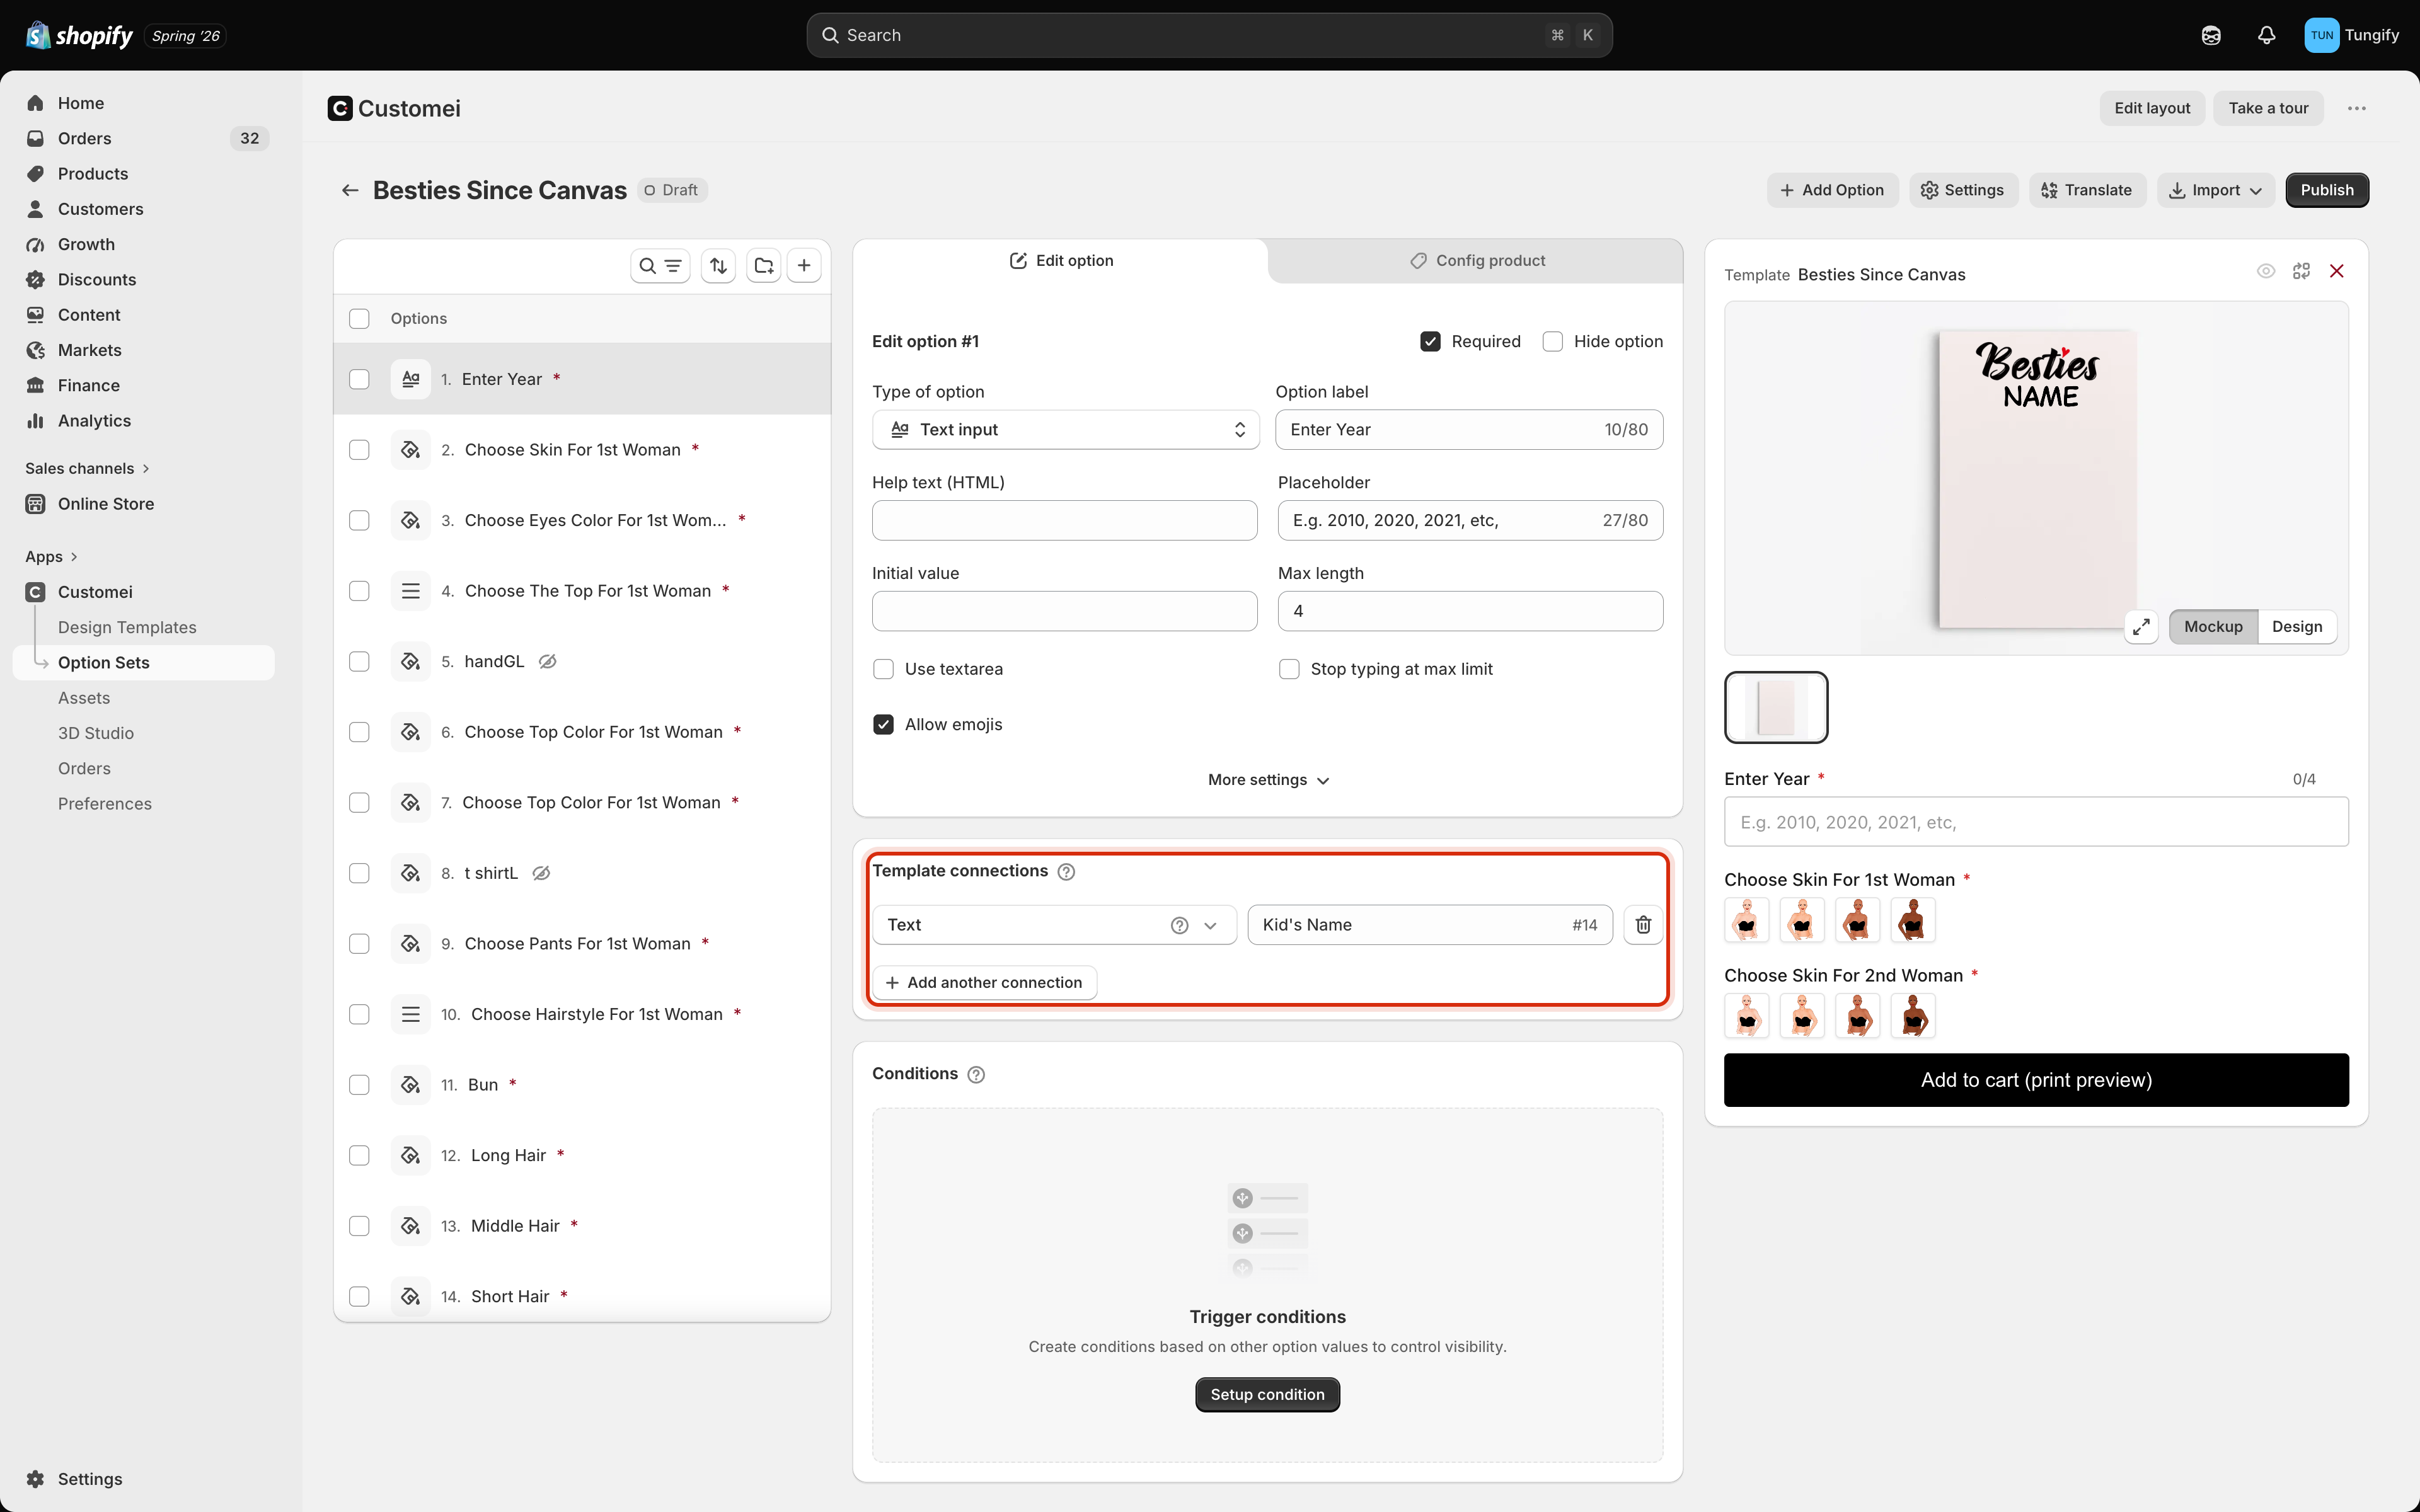
Task: Click the Home icon in the sidebar
Action: pyautogui.click(x=36, y=103)
